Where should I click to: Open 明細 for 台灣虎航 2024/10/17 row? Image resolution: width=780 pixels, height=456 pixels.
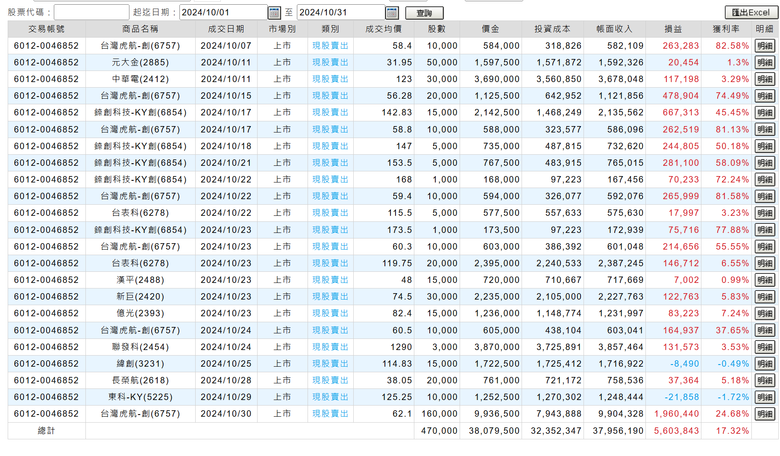tap(765, 129)
